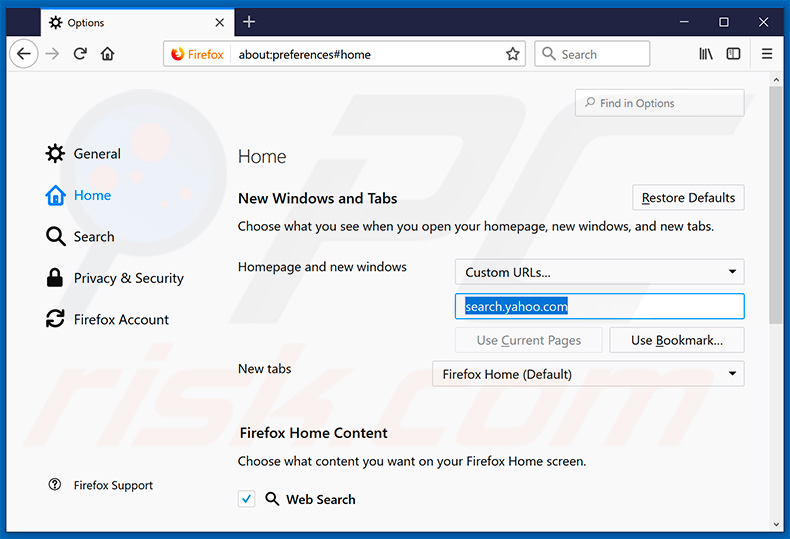This screenshot has height=539, width=790.
Task: Select the Home settings category
Action: click(x=78, y=195)
